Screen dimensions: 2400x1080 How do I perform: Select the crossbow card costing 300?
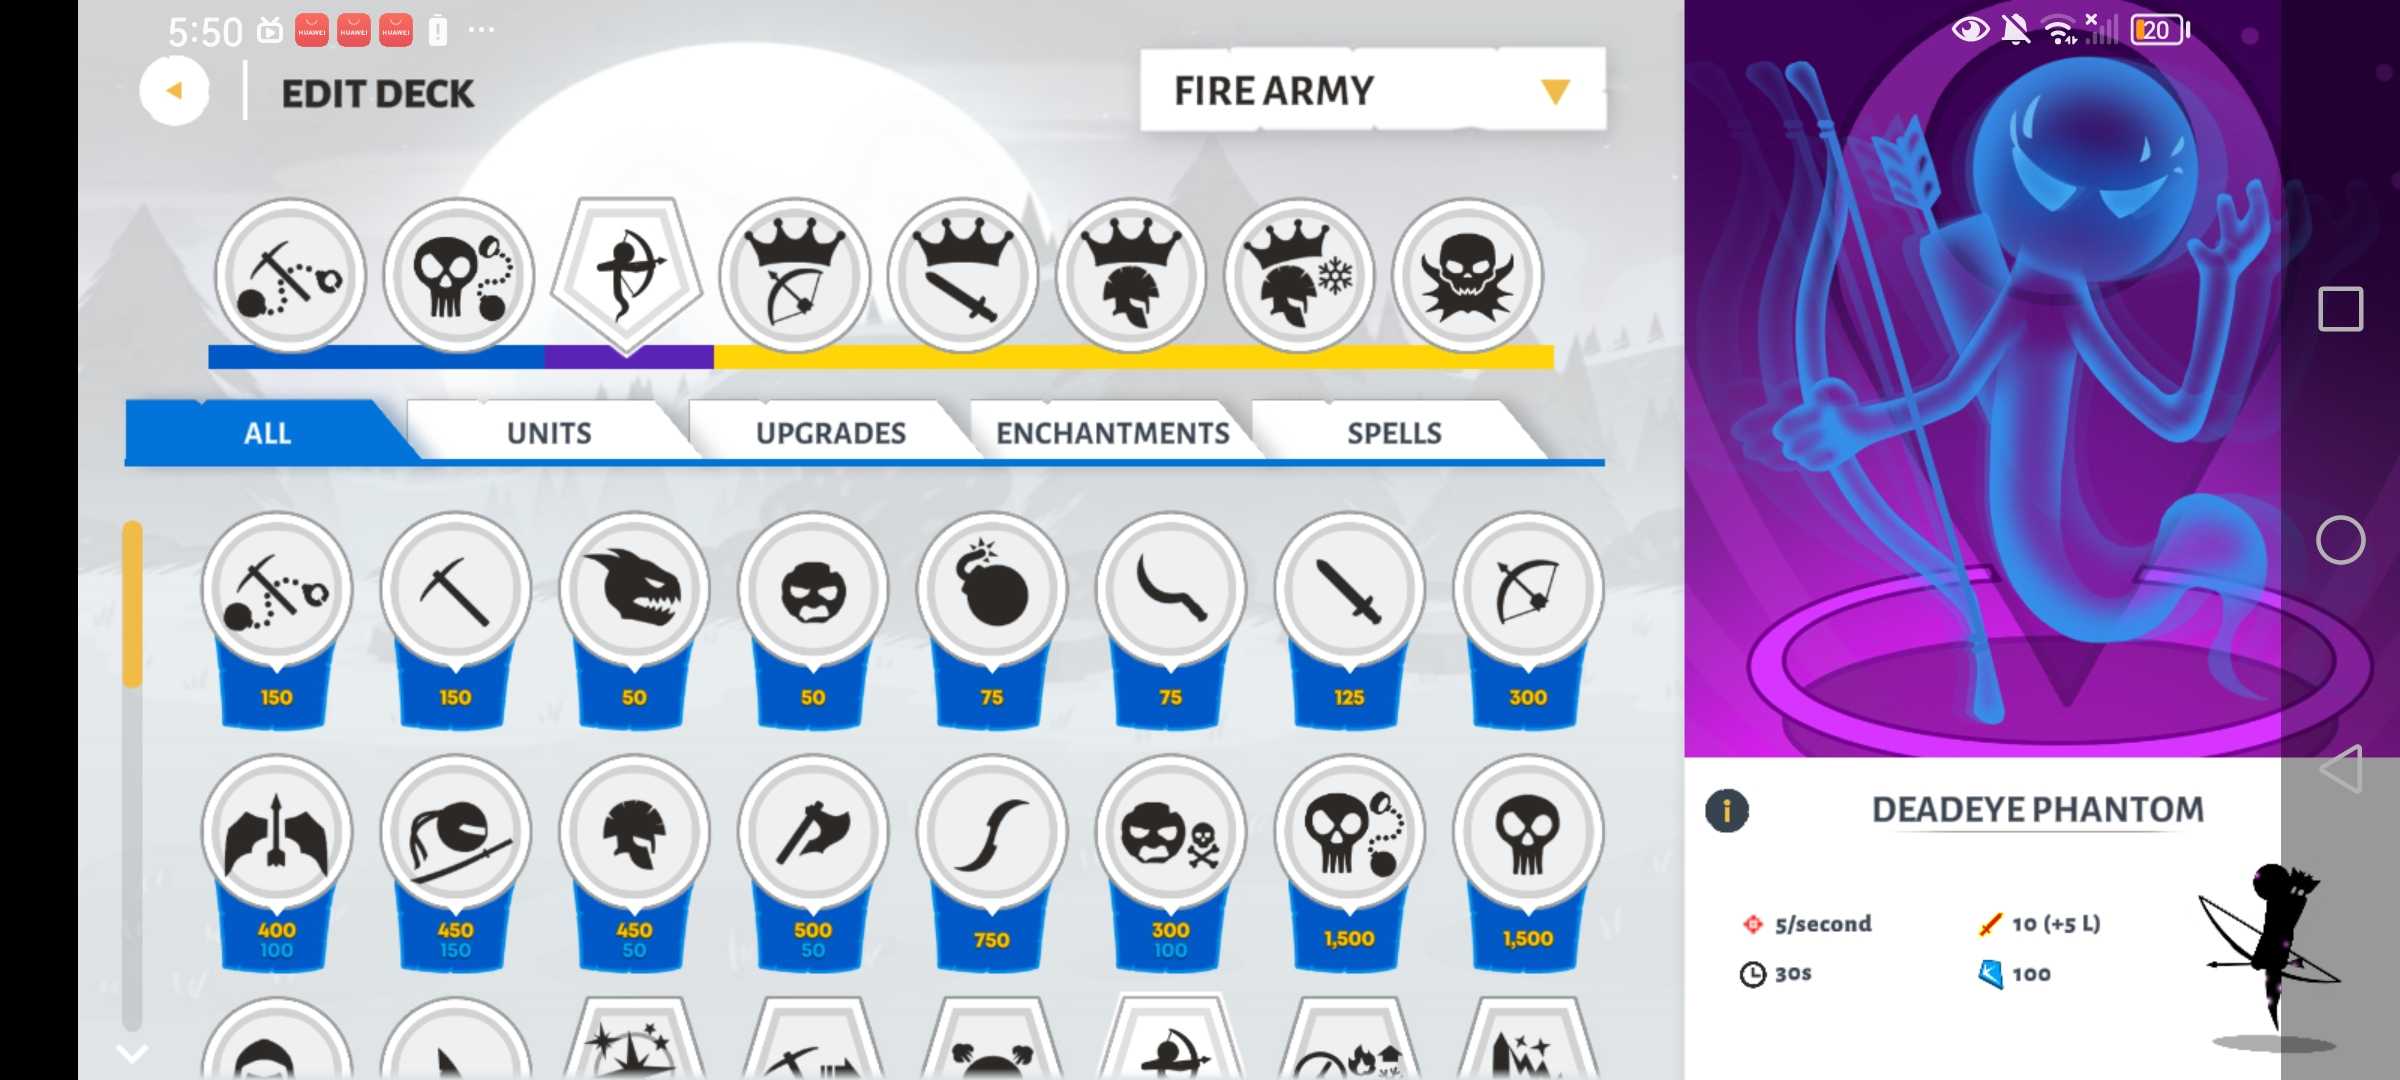[x=1528, y=620]
